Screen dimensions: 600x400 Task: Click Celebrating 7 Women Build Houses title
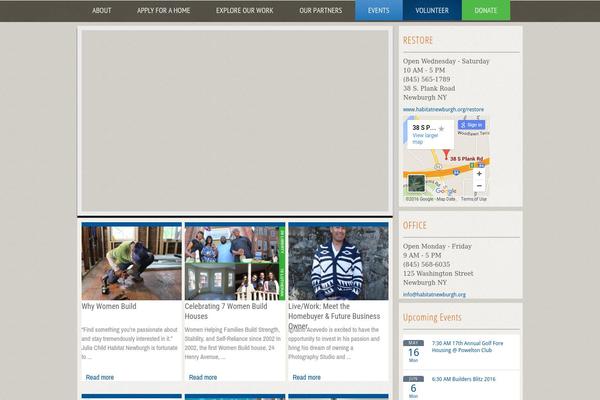pyautogui.click(x=226, y=311)
